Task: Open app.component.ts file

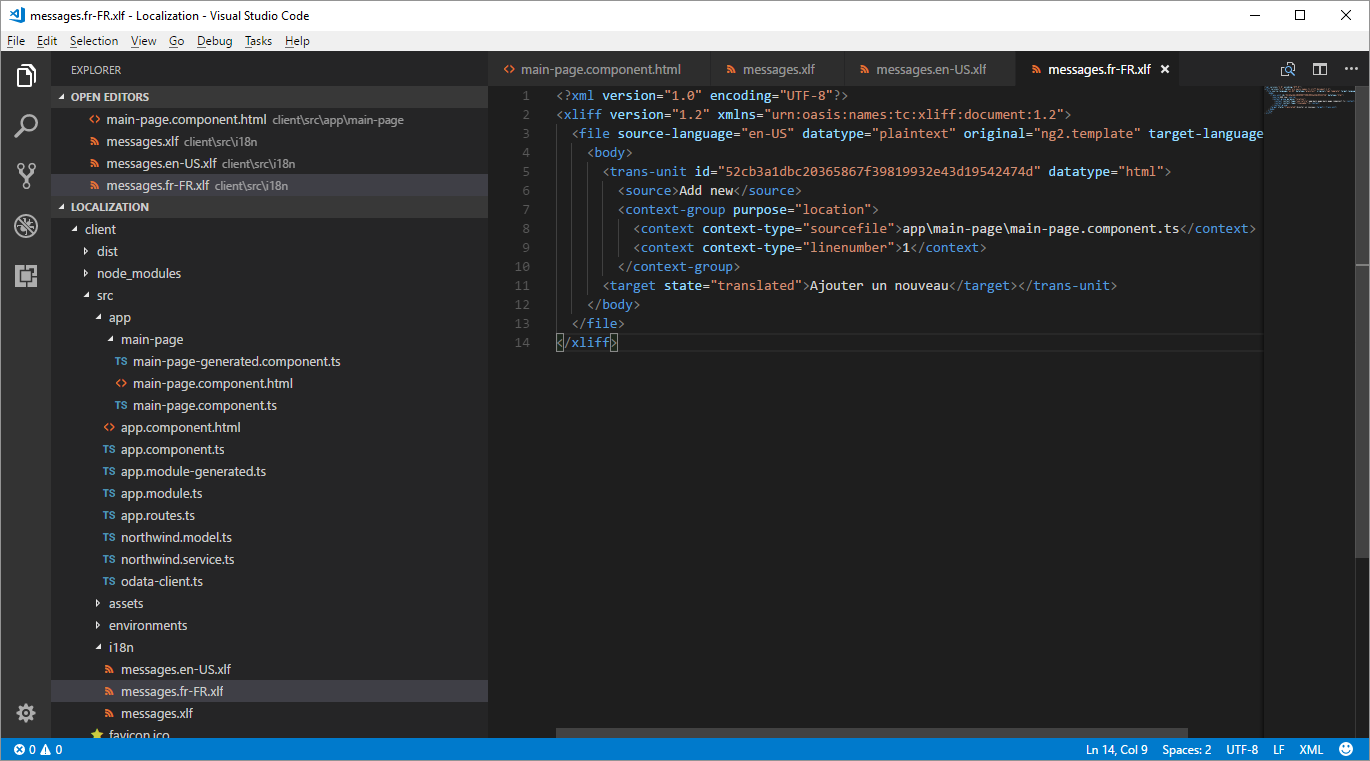Action: point(269,449)
